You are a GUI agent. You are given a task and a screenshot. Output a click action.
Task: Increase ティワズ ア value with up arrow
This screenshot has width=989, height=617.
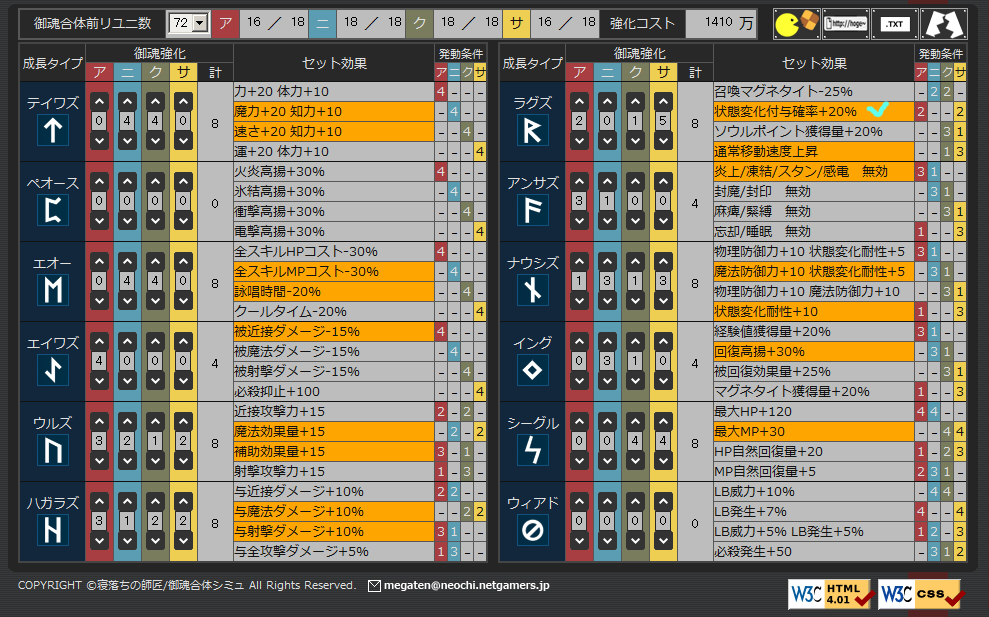(x=99, y=101)
